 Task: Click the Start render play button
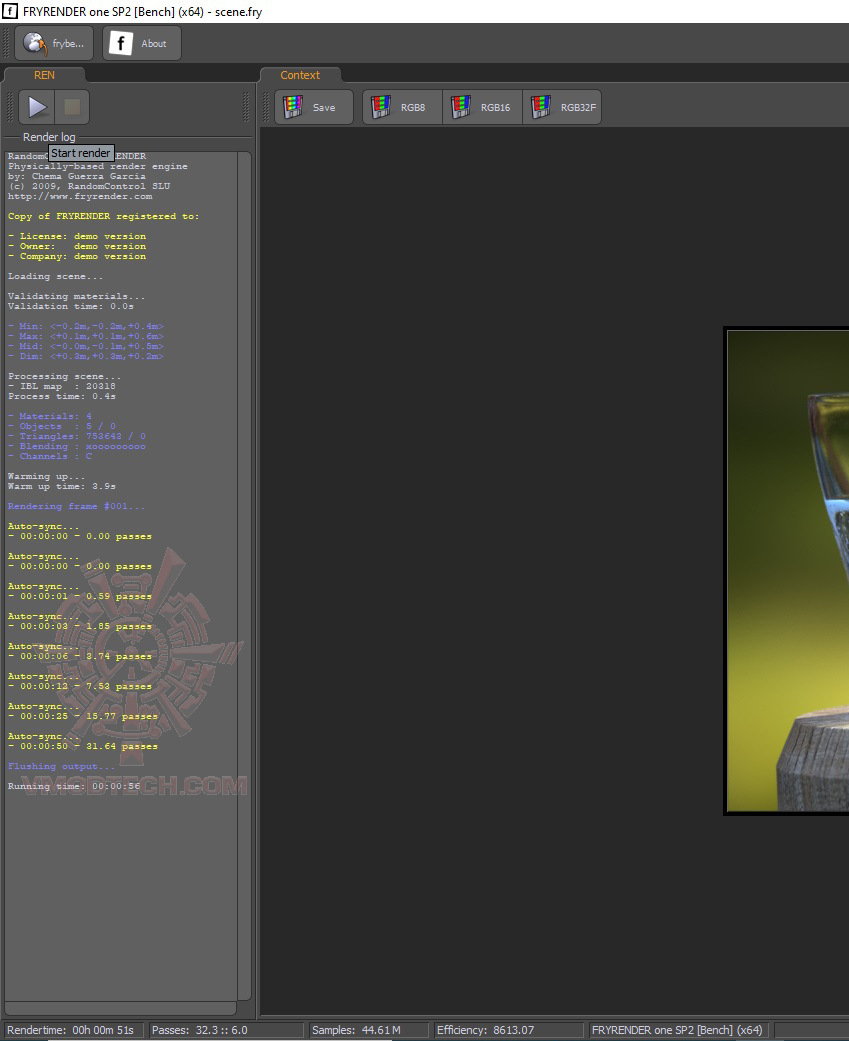[x=37, y=107]
